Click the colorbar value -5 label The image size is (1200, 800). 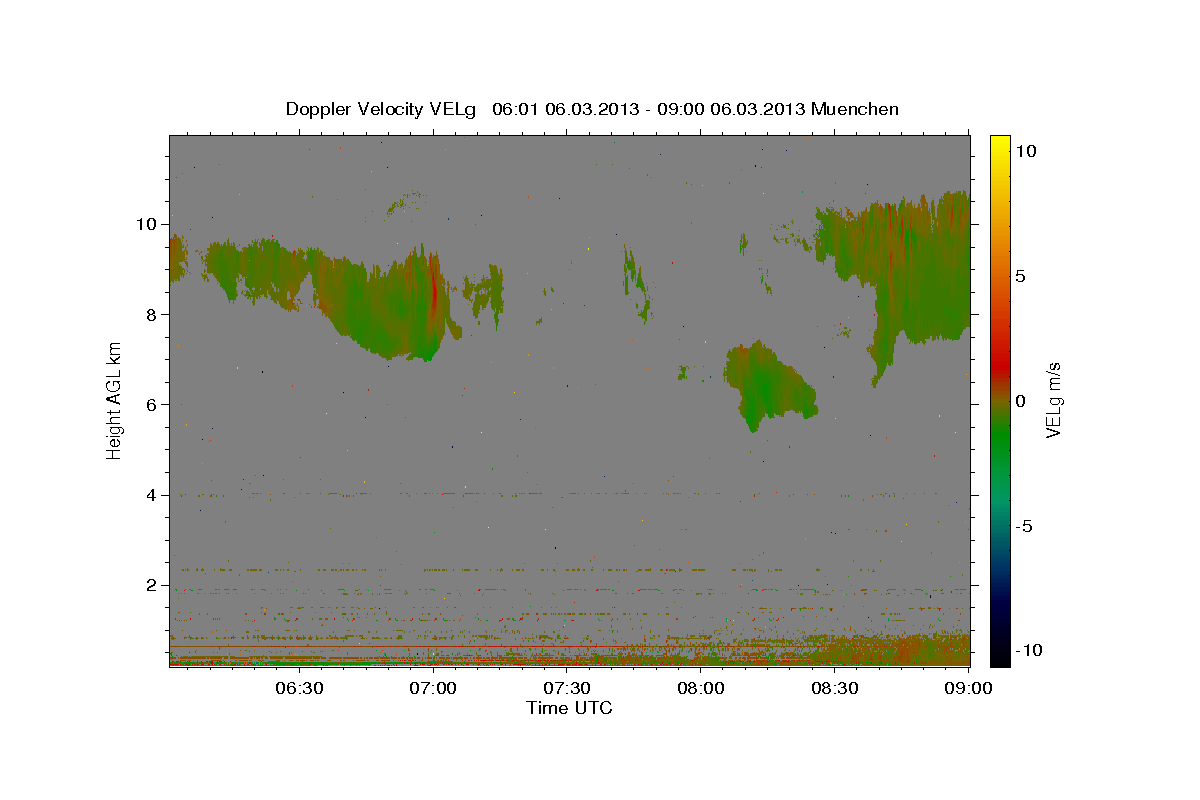click(x=1024, y=526)
